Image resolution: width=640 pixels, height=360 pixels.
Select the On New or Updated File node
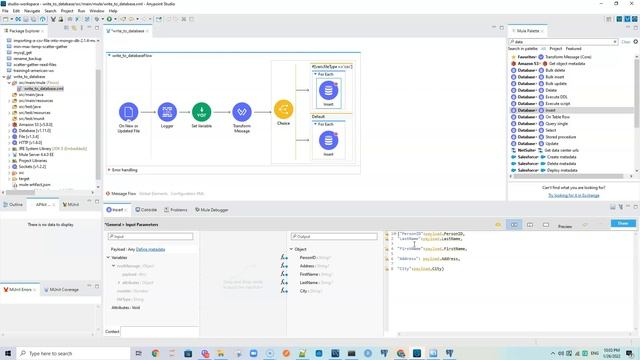point(128,112)
